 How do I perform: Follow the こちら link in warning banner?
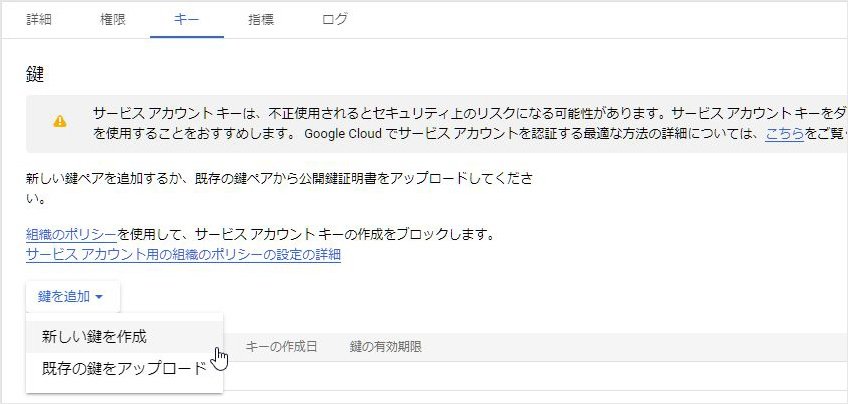(x=784, y=132)
